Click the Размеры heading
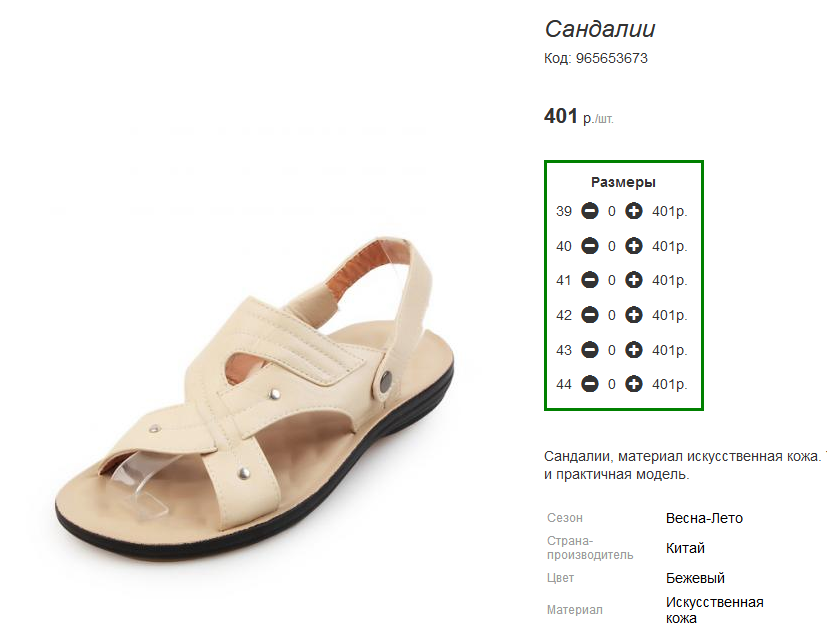Screen dimensions: 827x634 coord(623,182)
